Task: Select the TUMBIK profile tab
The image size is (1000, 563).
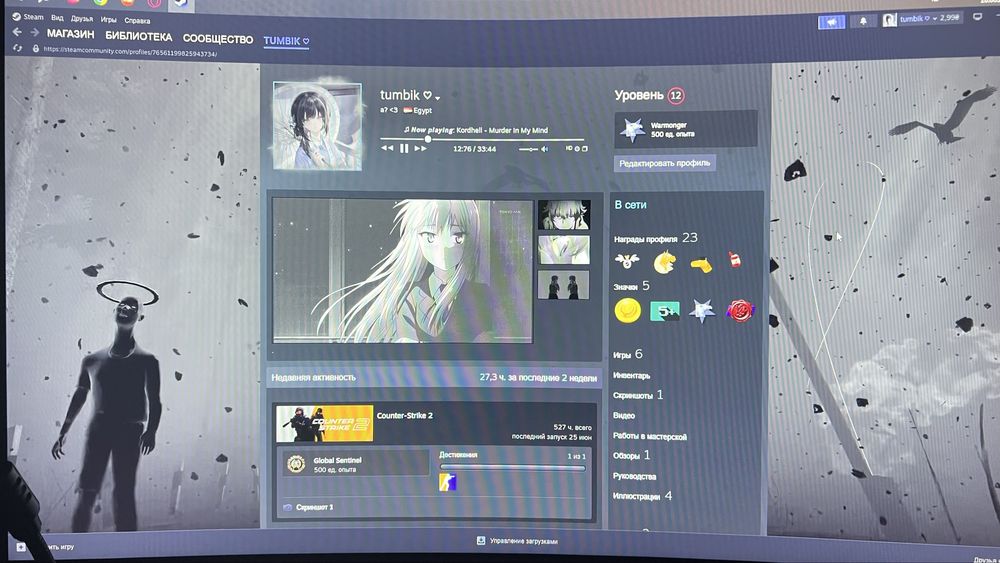Action: click(x=286, y=41)
